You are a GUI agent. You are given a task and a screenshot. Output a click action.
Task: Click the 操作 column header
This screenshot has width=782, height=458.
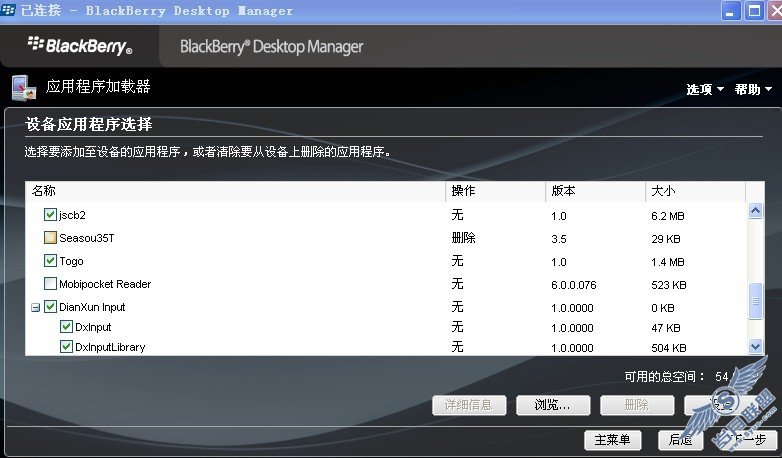pyautogui.click(x=496, y=191)
